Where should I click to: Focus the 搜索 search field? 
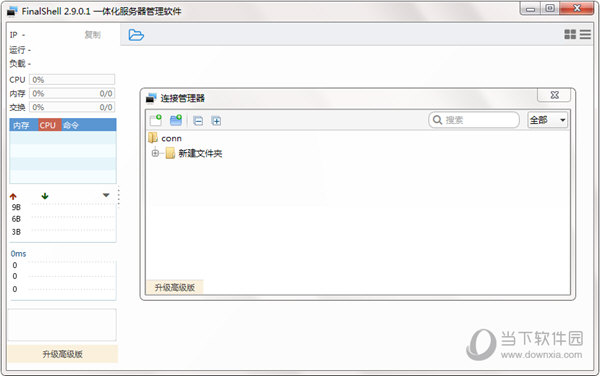pyautogui.click(x=474, y=120)
